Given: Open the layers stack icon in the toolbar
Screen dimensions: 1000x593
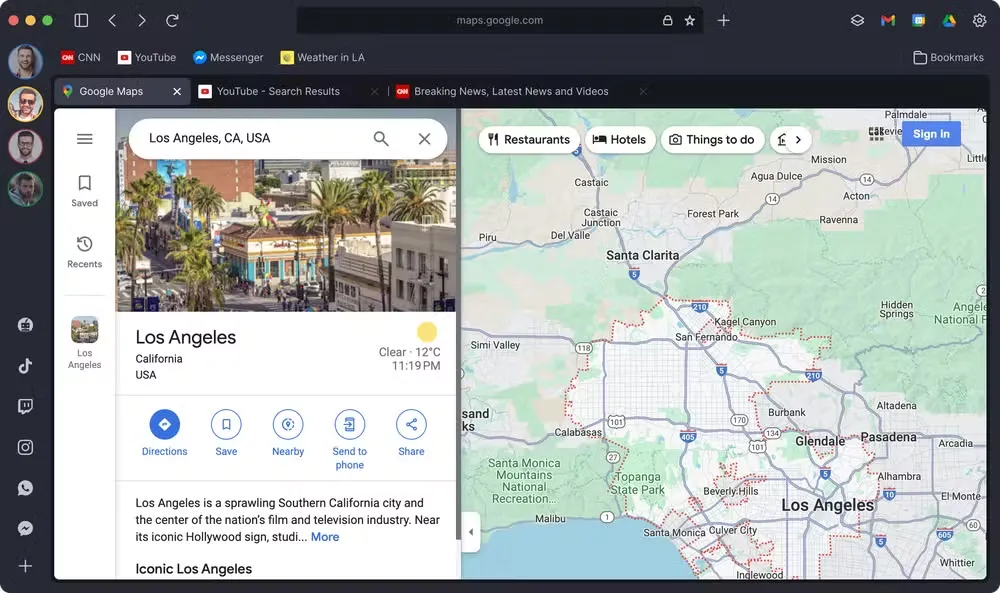Looking at the screenshot, I should [857, 20].
